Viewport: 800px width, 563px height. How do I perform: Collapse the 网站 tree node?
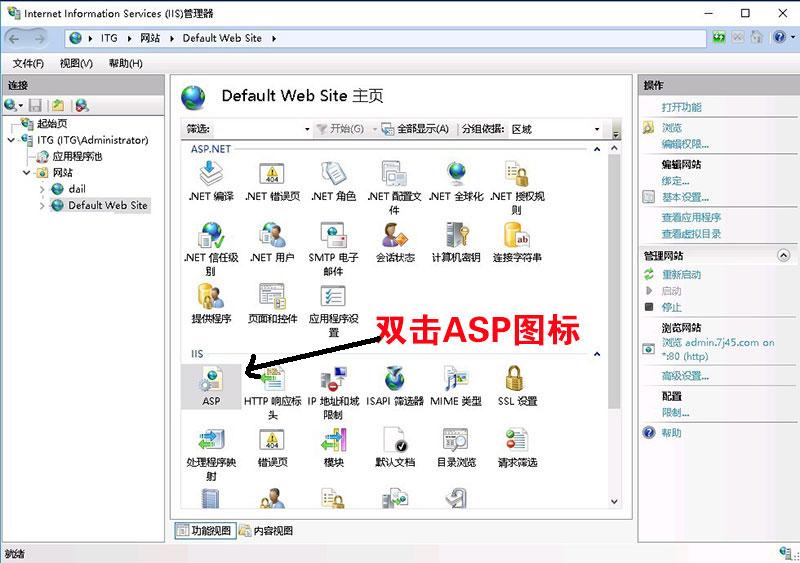27,173
